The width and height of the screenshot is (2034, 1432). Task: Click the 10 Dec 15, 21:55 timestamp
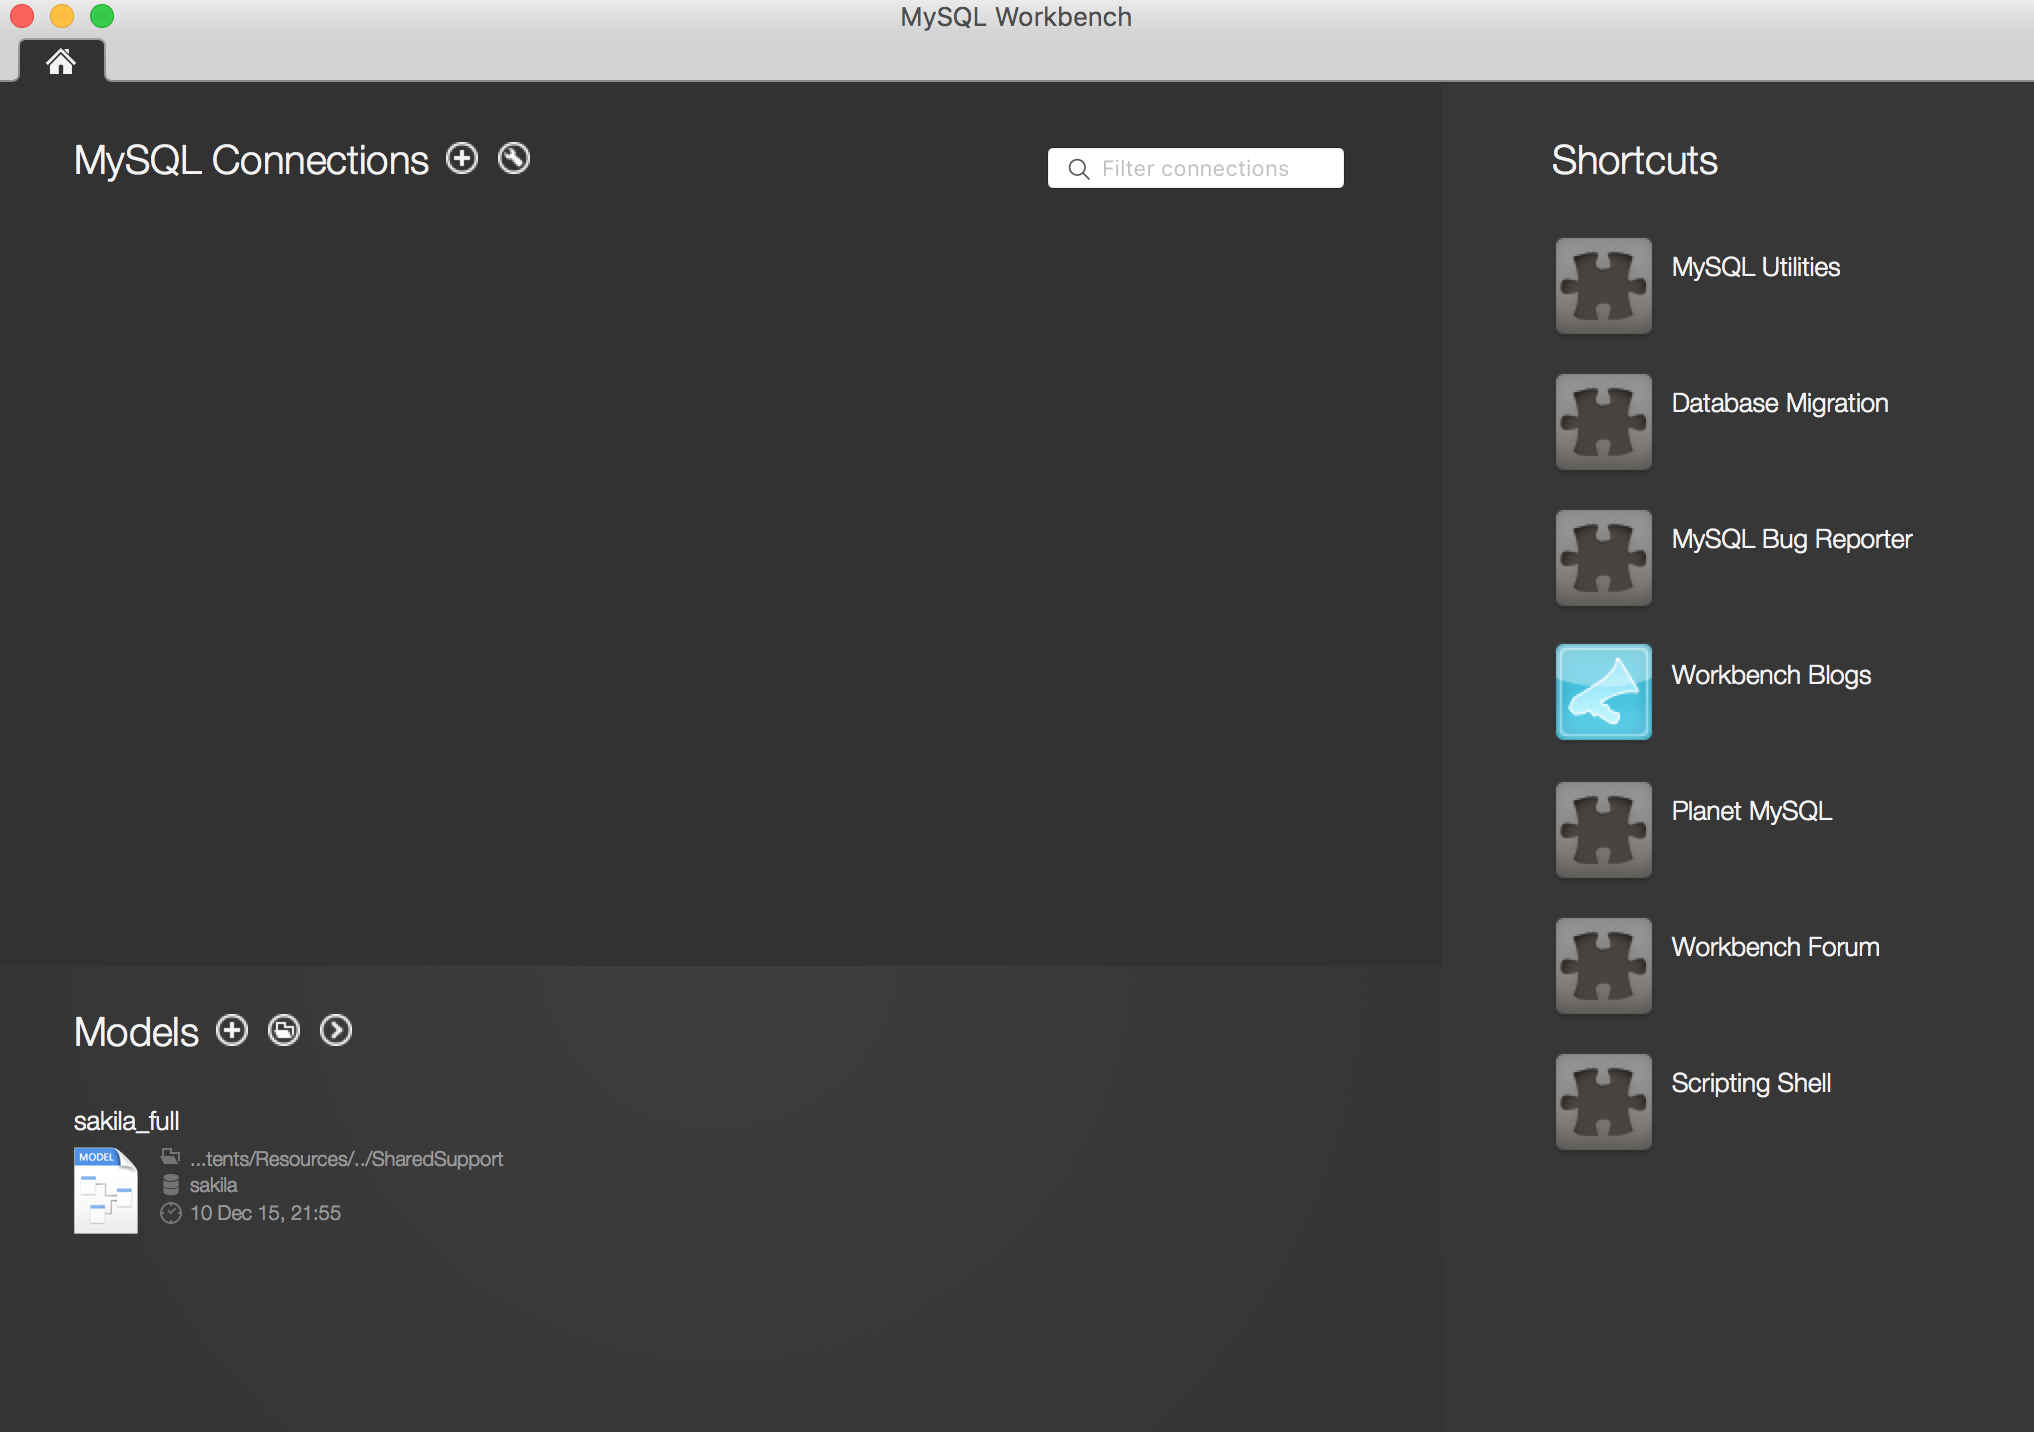[265, 1213]
